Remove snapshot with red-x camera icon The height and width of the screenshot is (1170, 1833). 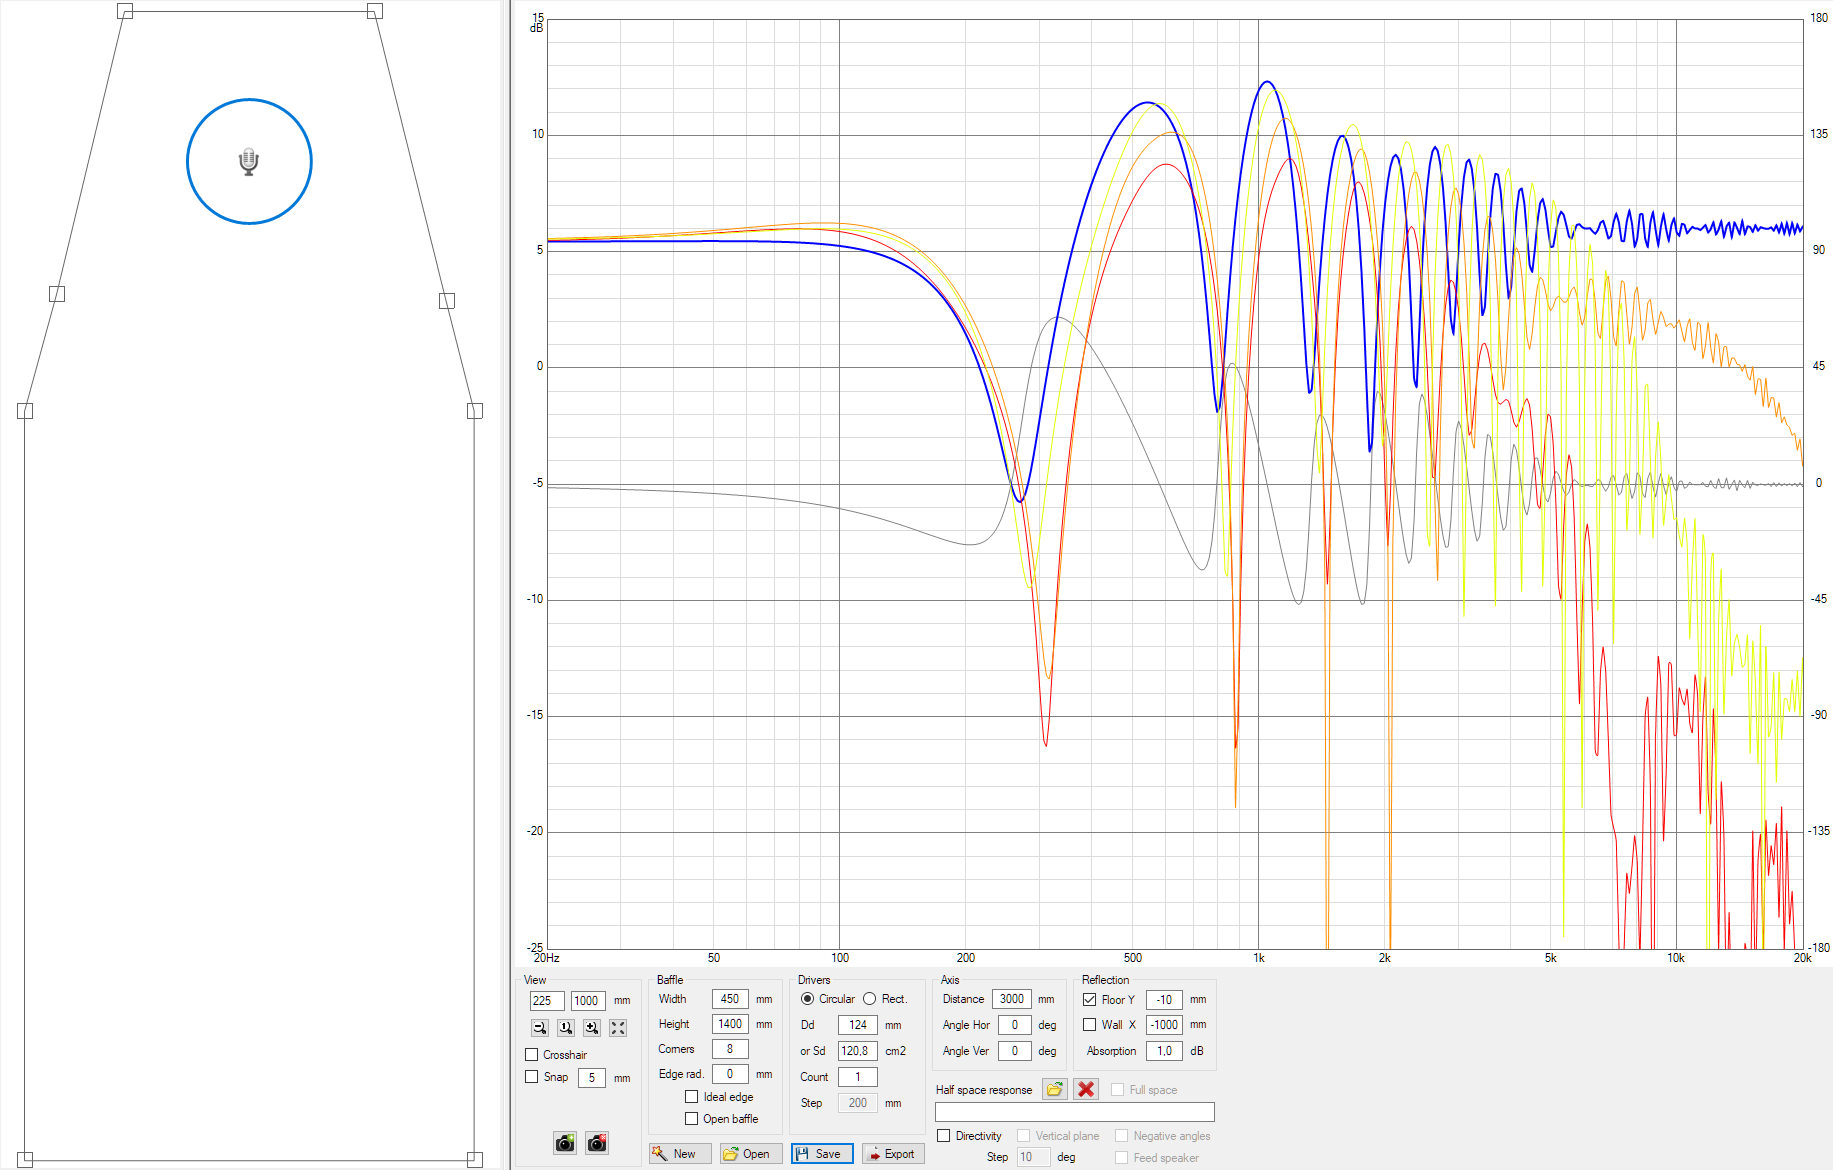597,1143
